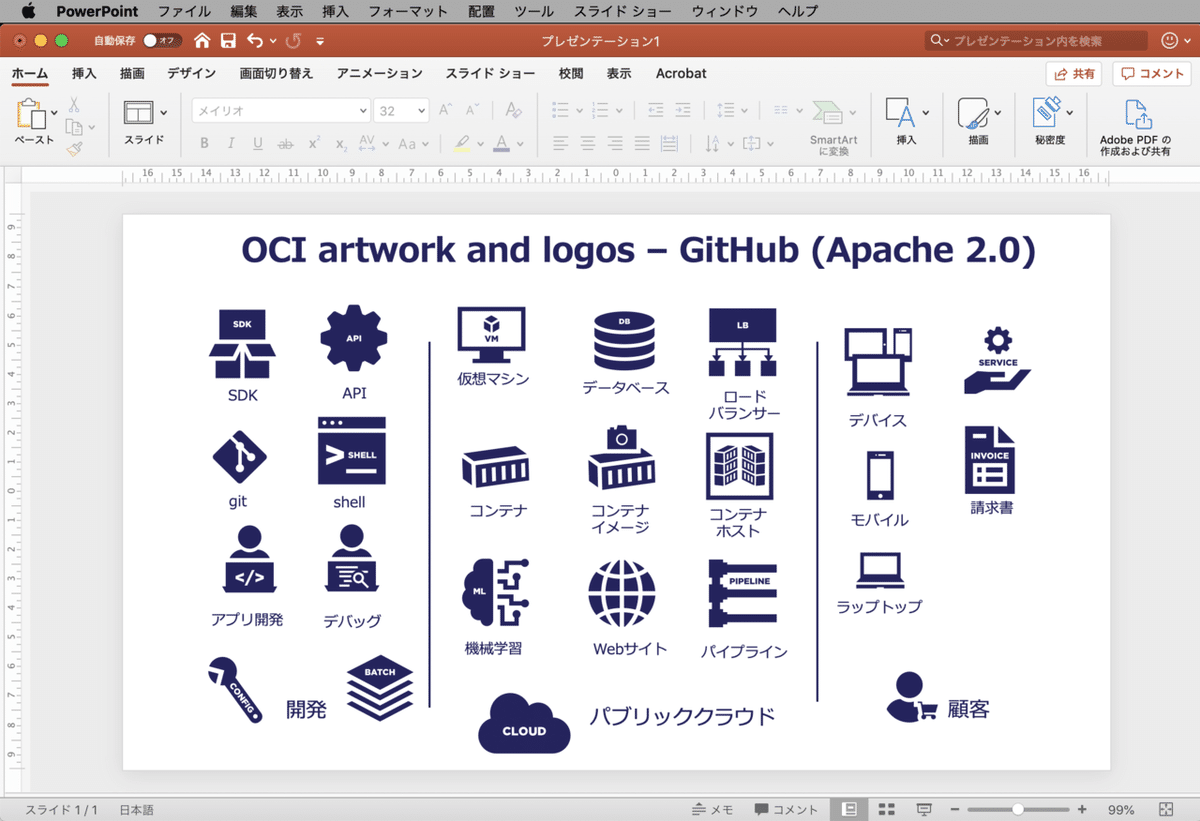Click the コメント button at top right
This screenshot has width=1200, height=821.
click(1151, 74)
